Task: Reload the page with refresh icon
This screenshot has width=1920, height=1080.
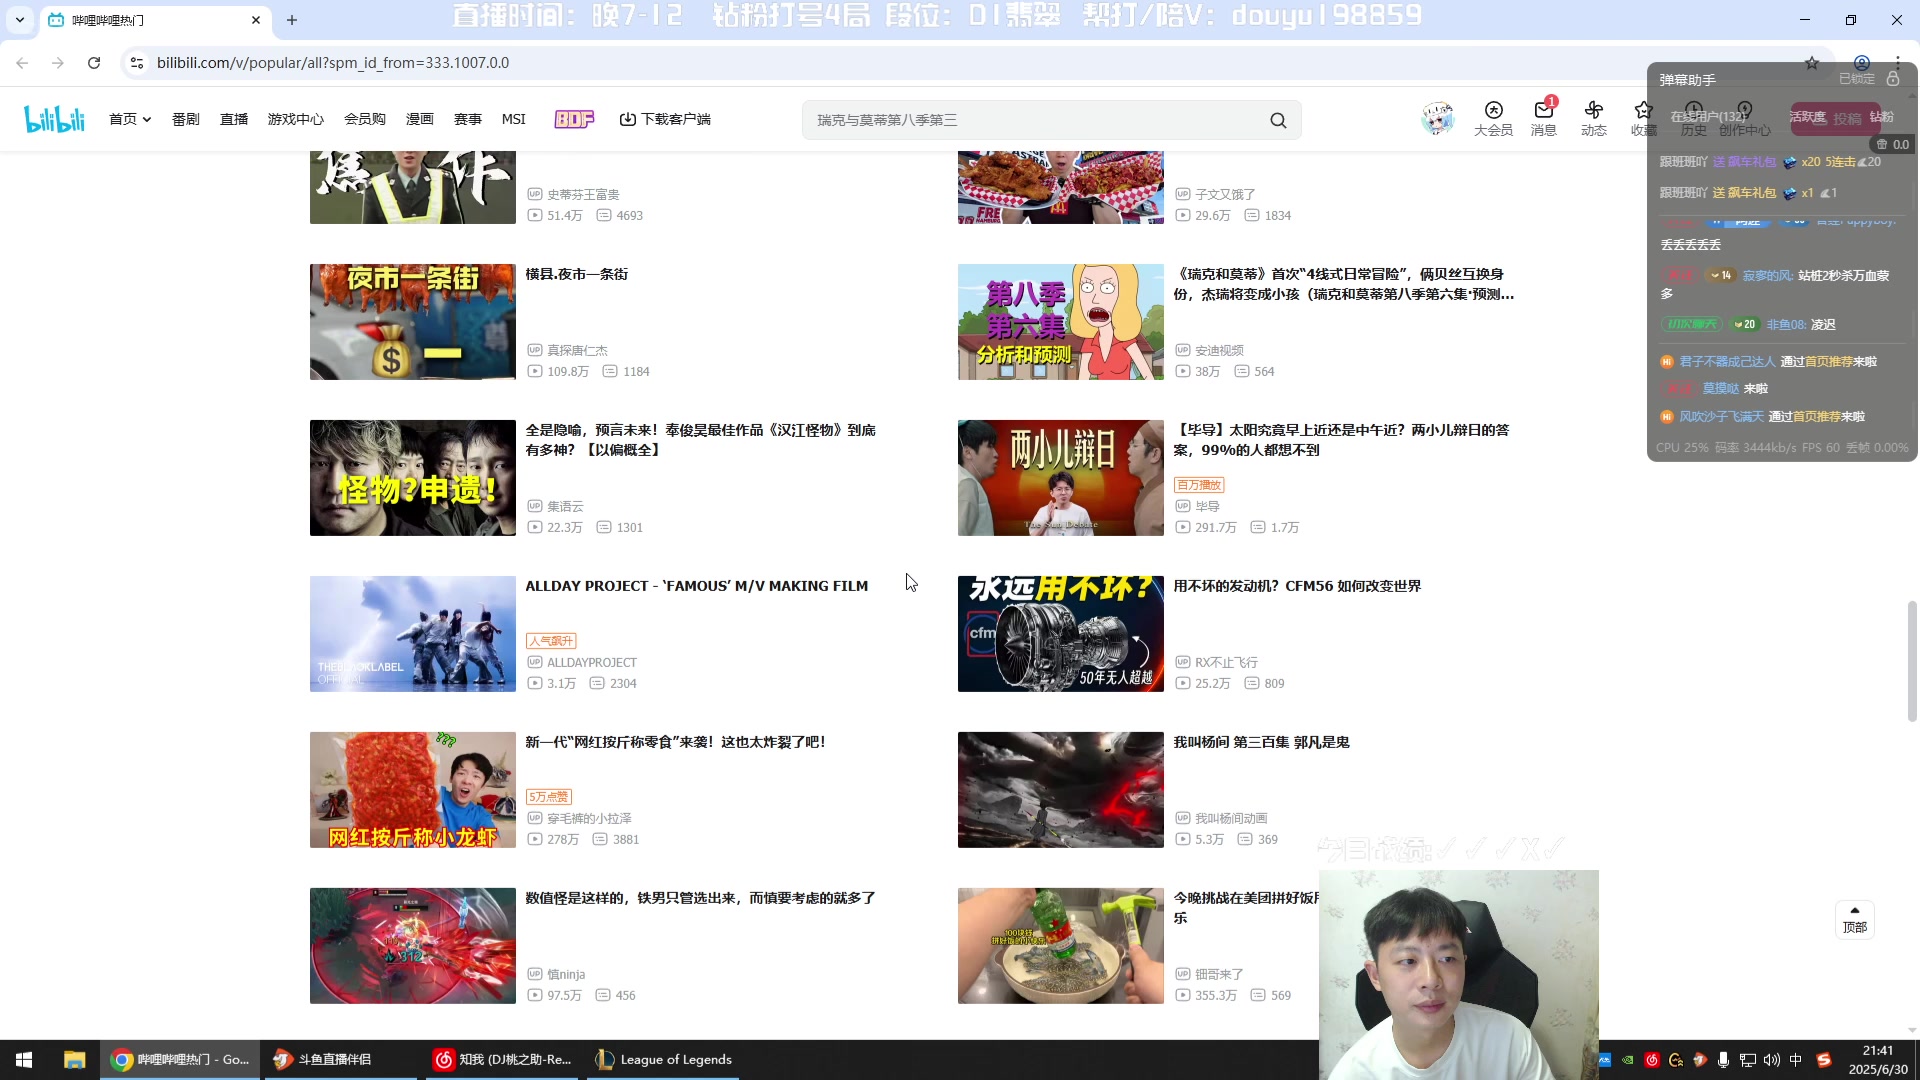Action: click(x=94, y=63)
